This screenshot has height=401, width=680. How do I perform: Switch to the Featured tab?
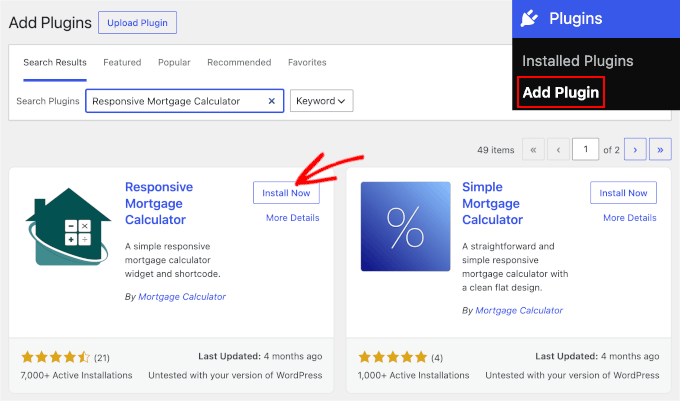point(122,62)
